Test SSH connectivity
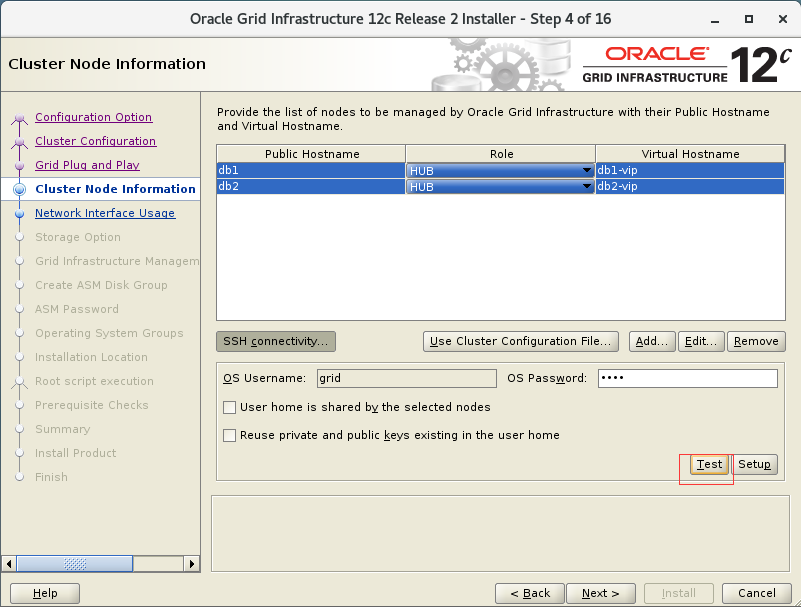The image size is (801, 607). click(709, 464)
